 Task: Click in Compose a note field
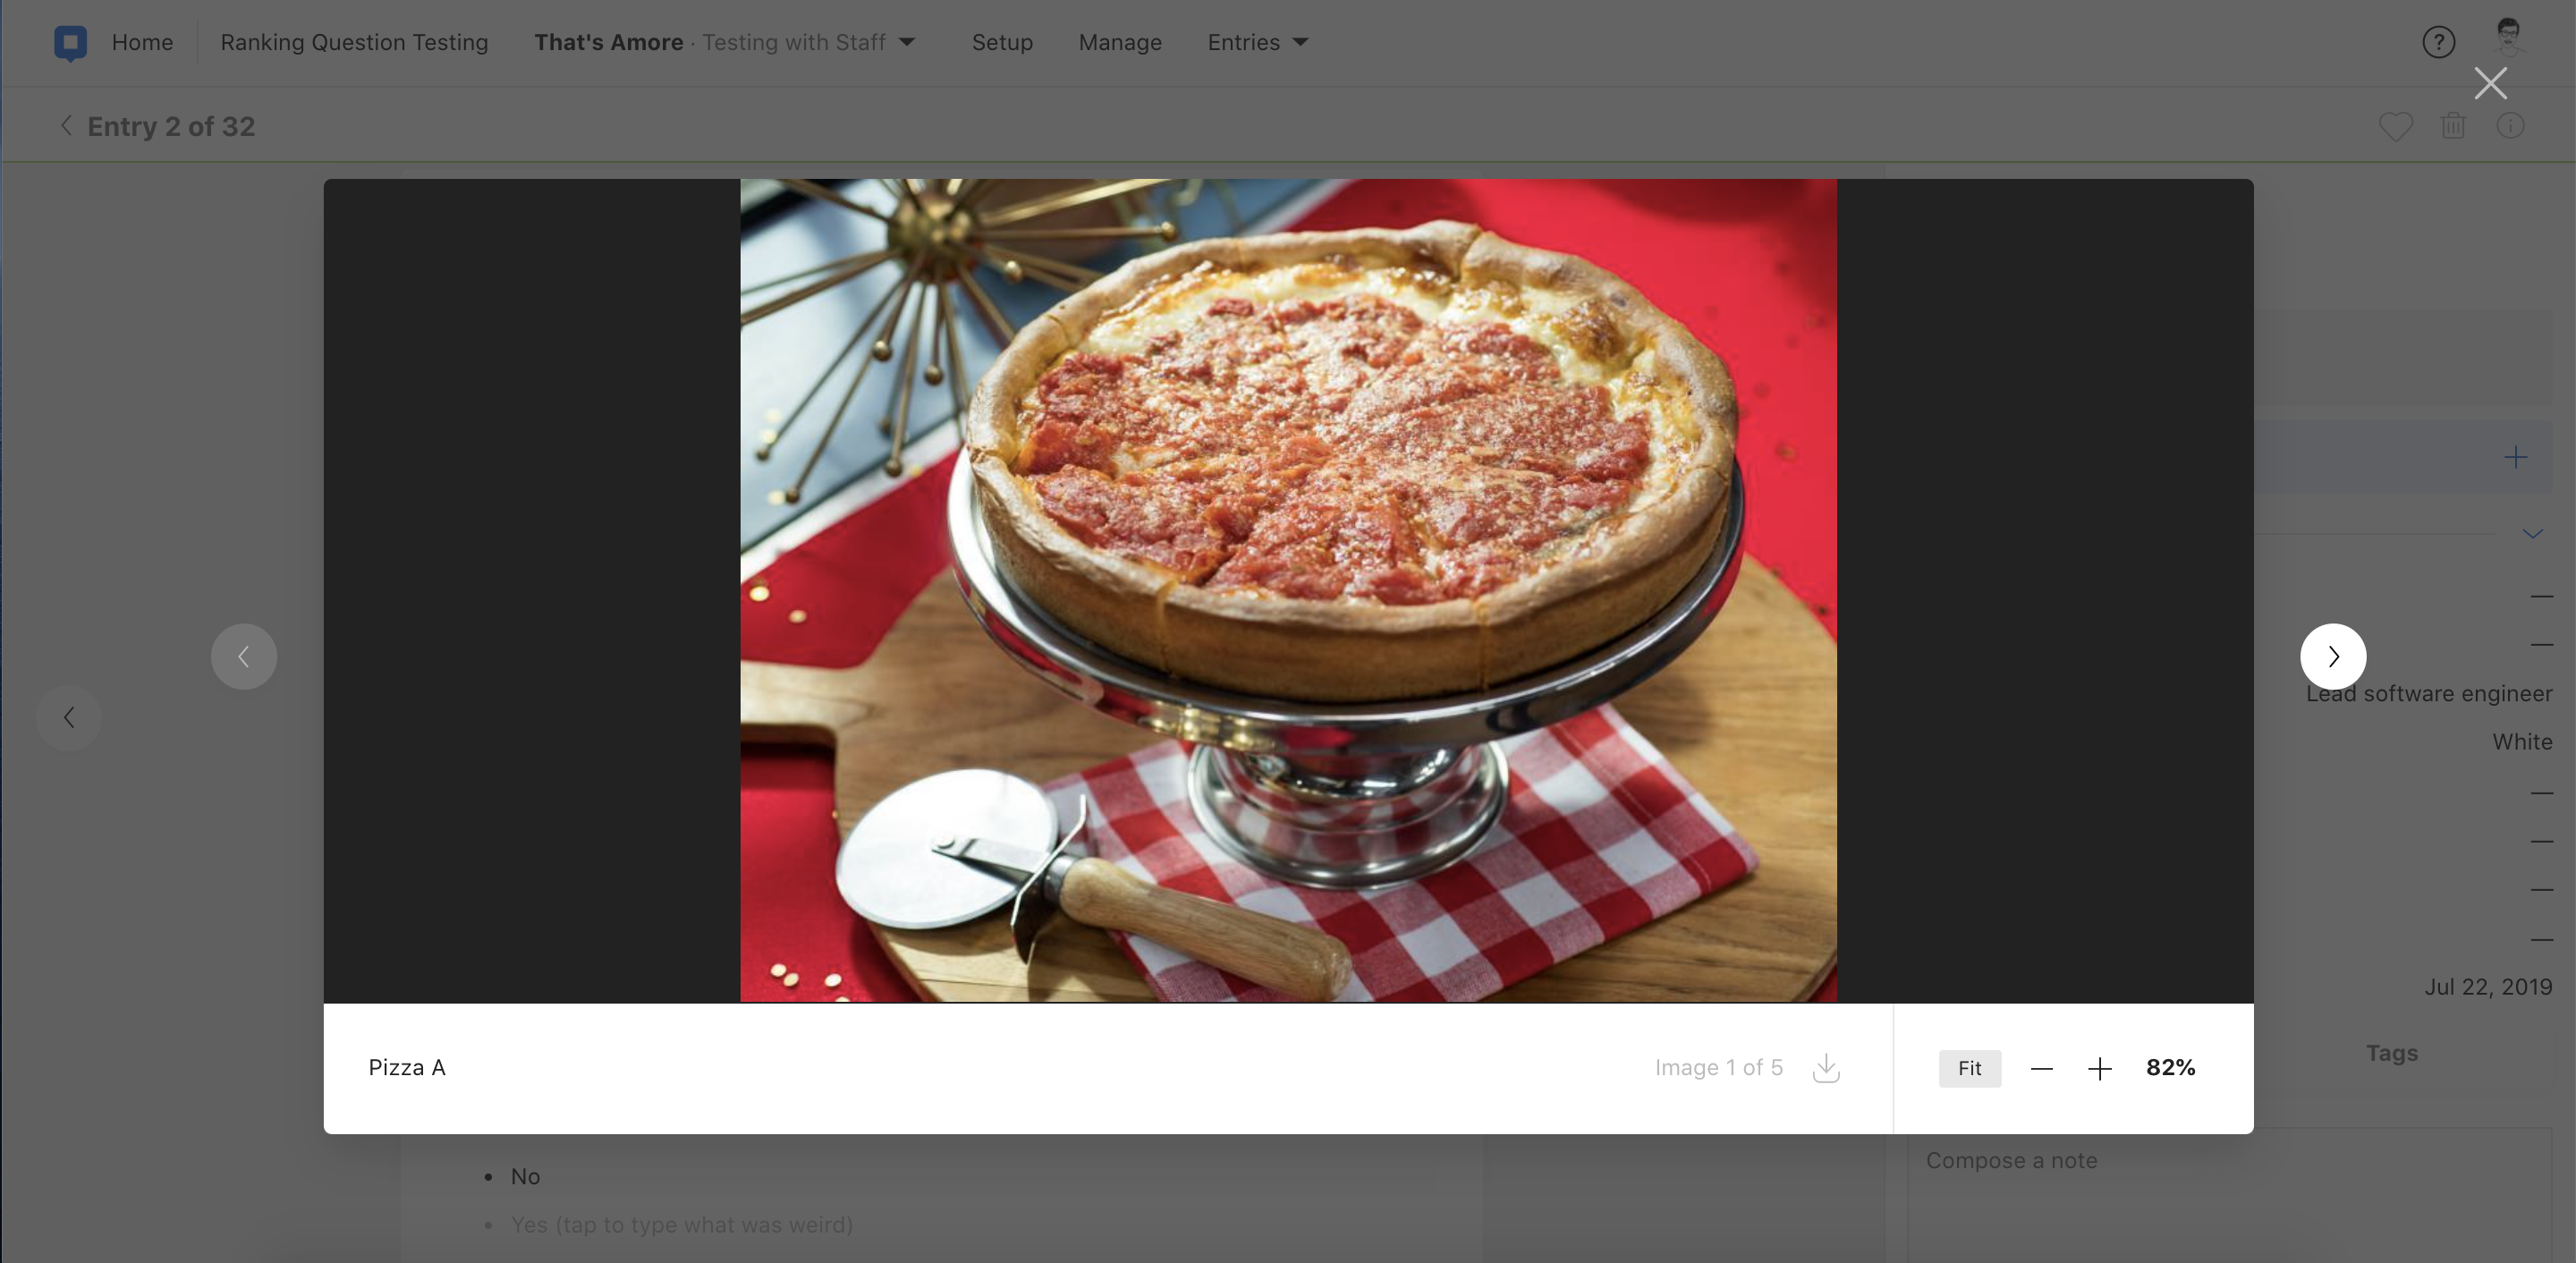pos(2229,1195)
